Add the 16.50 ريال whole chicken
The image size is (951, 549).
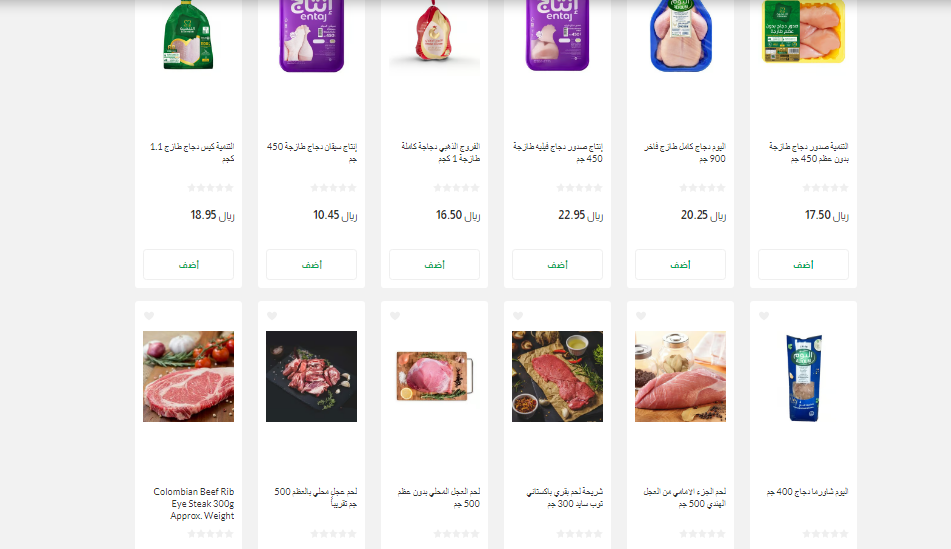(435, 264)
